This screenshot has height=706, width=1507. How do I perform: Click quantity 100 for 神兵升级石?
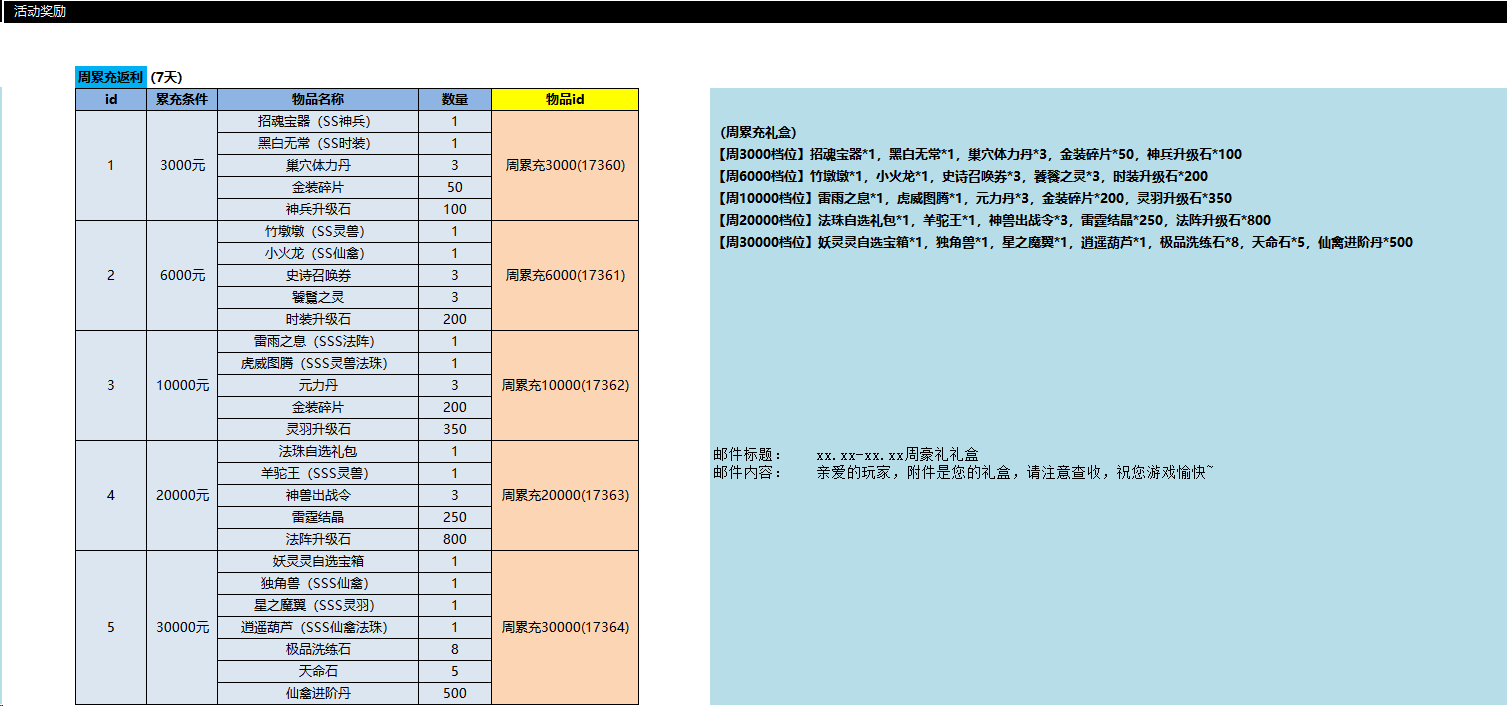point(455,209)
